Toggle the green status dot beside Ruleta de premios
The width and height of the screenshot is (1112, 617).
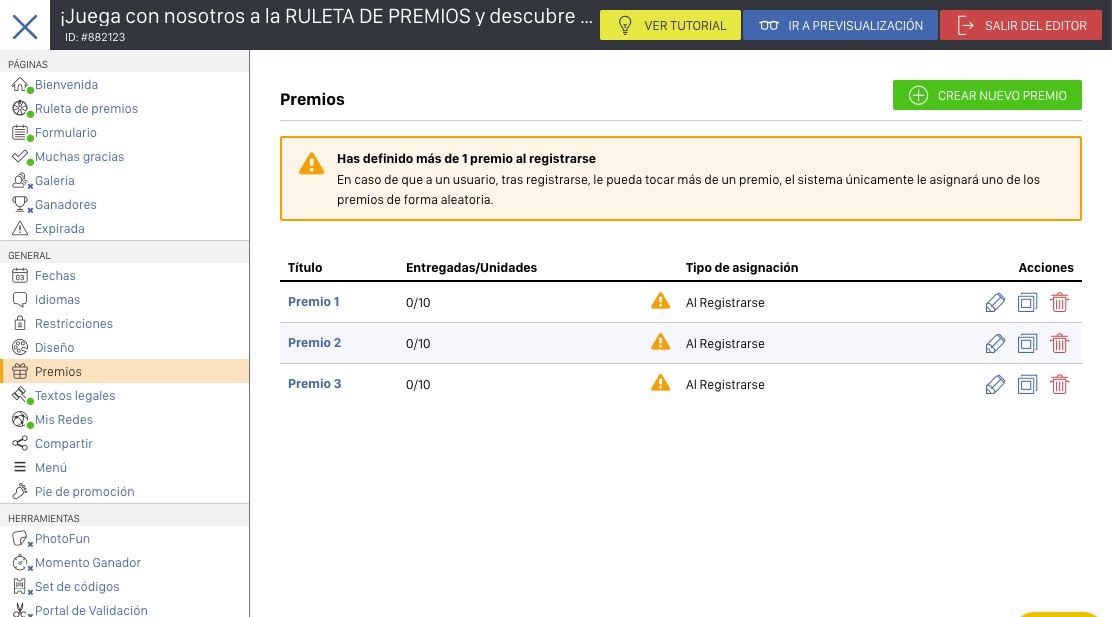[x=30, y=113]
